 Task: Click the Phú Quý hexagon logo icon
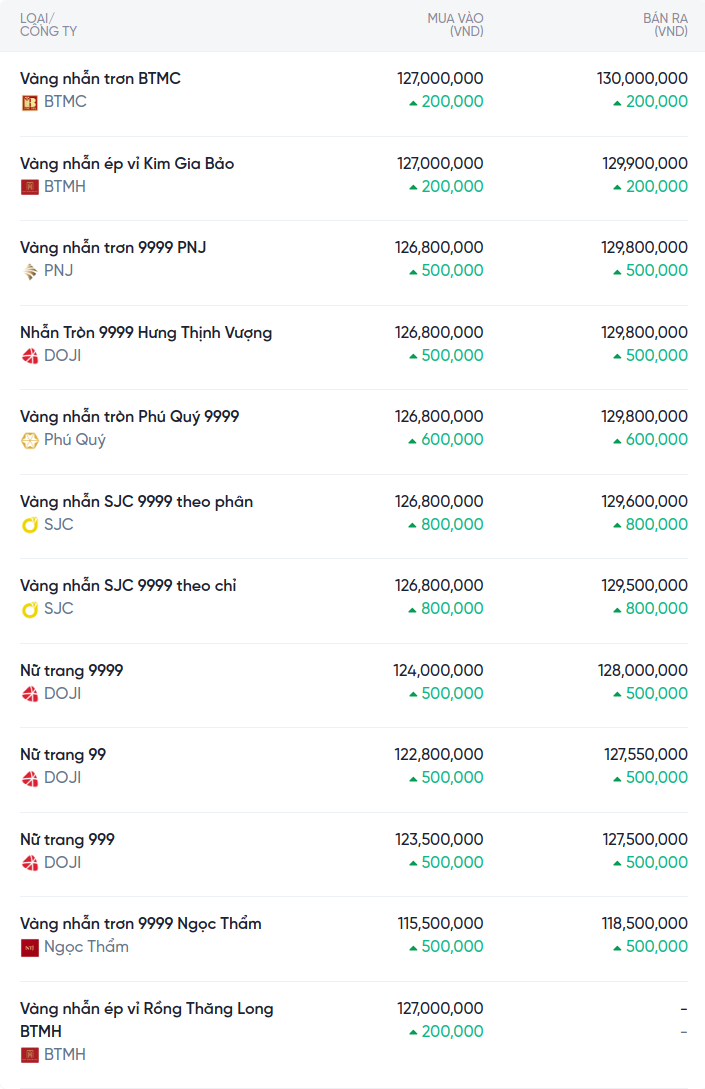30,440
